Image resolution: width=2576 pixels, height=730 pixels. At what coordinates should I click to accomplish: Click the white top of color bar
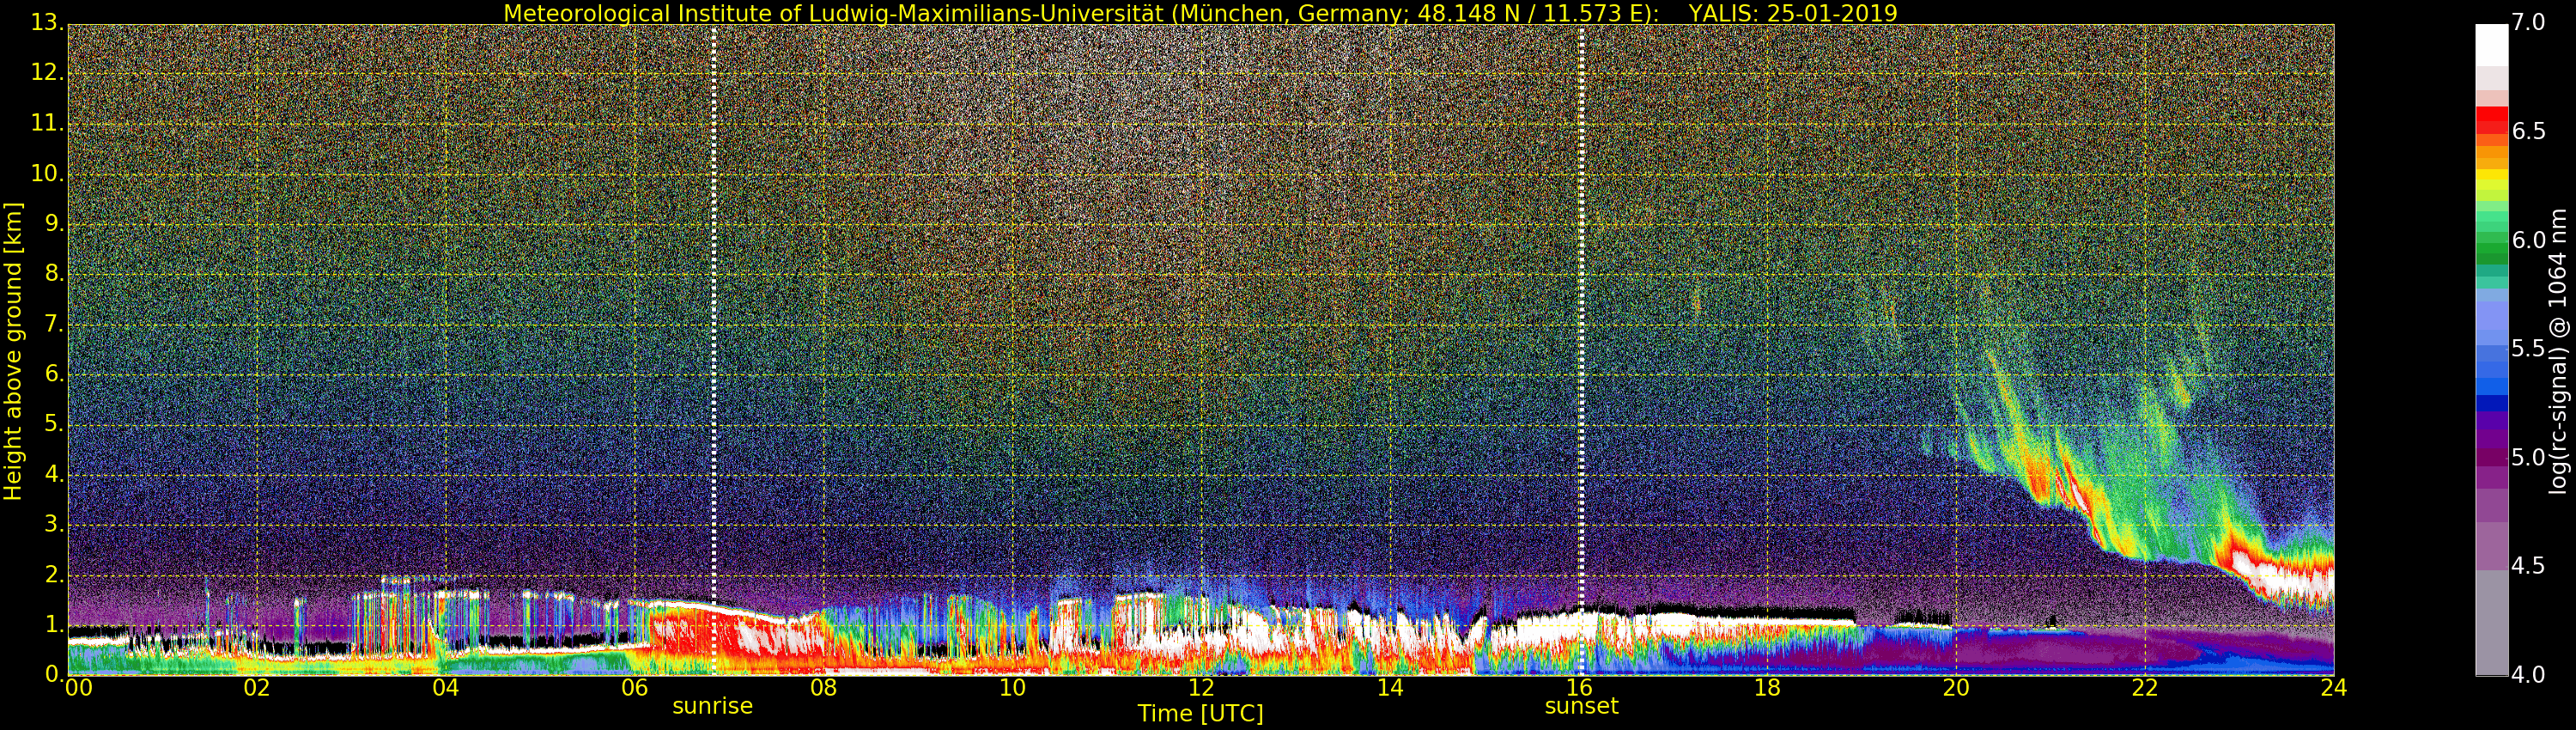pos(2491,44)
